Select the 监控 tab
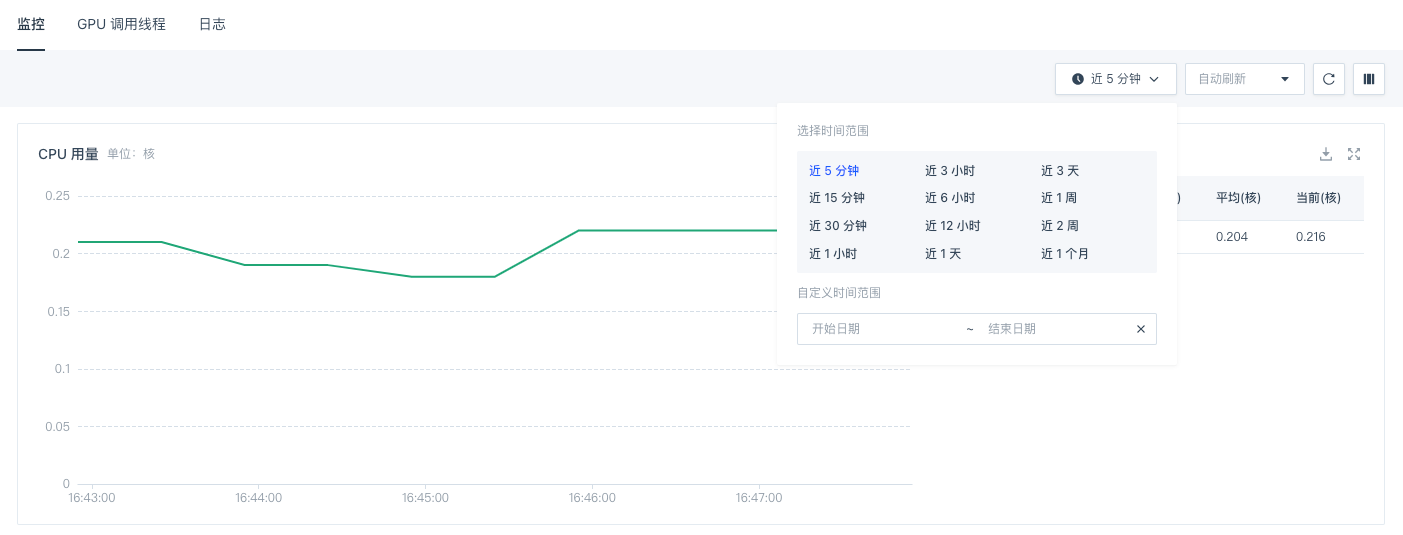Image resolution: width=1403 pixels, height=535 pixels. point(31,24)
